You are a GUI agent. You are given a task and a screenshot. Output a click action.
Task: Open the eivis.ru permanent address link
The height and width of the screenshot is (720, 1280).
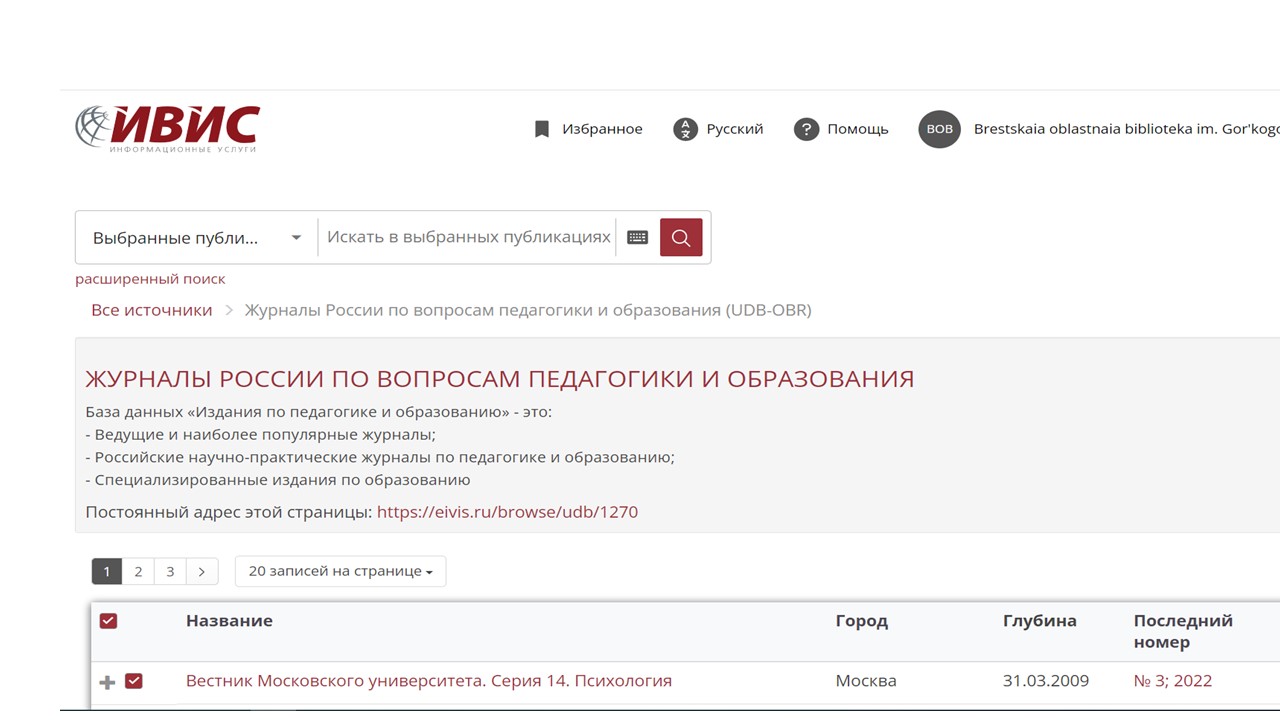pos(507,512)
